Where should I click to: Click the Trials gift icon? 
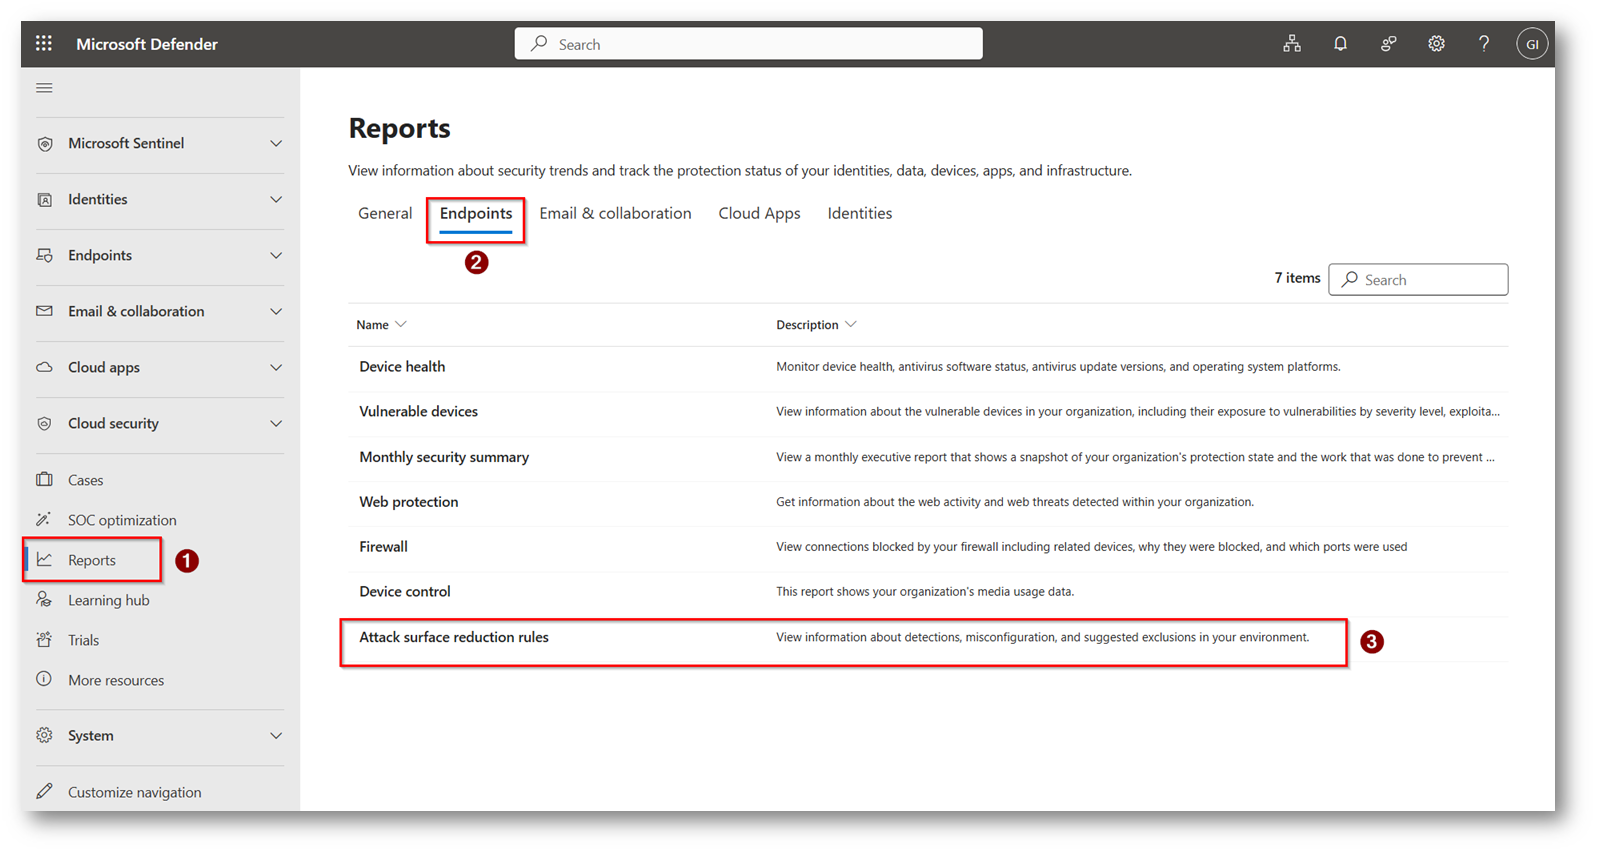44,640
